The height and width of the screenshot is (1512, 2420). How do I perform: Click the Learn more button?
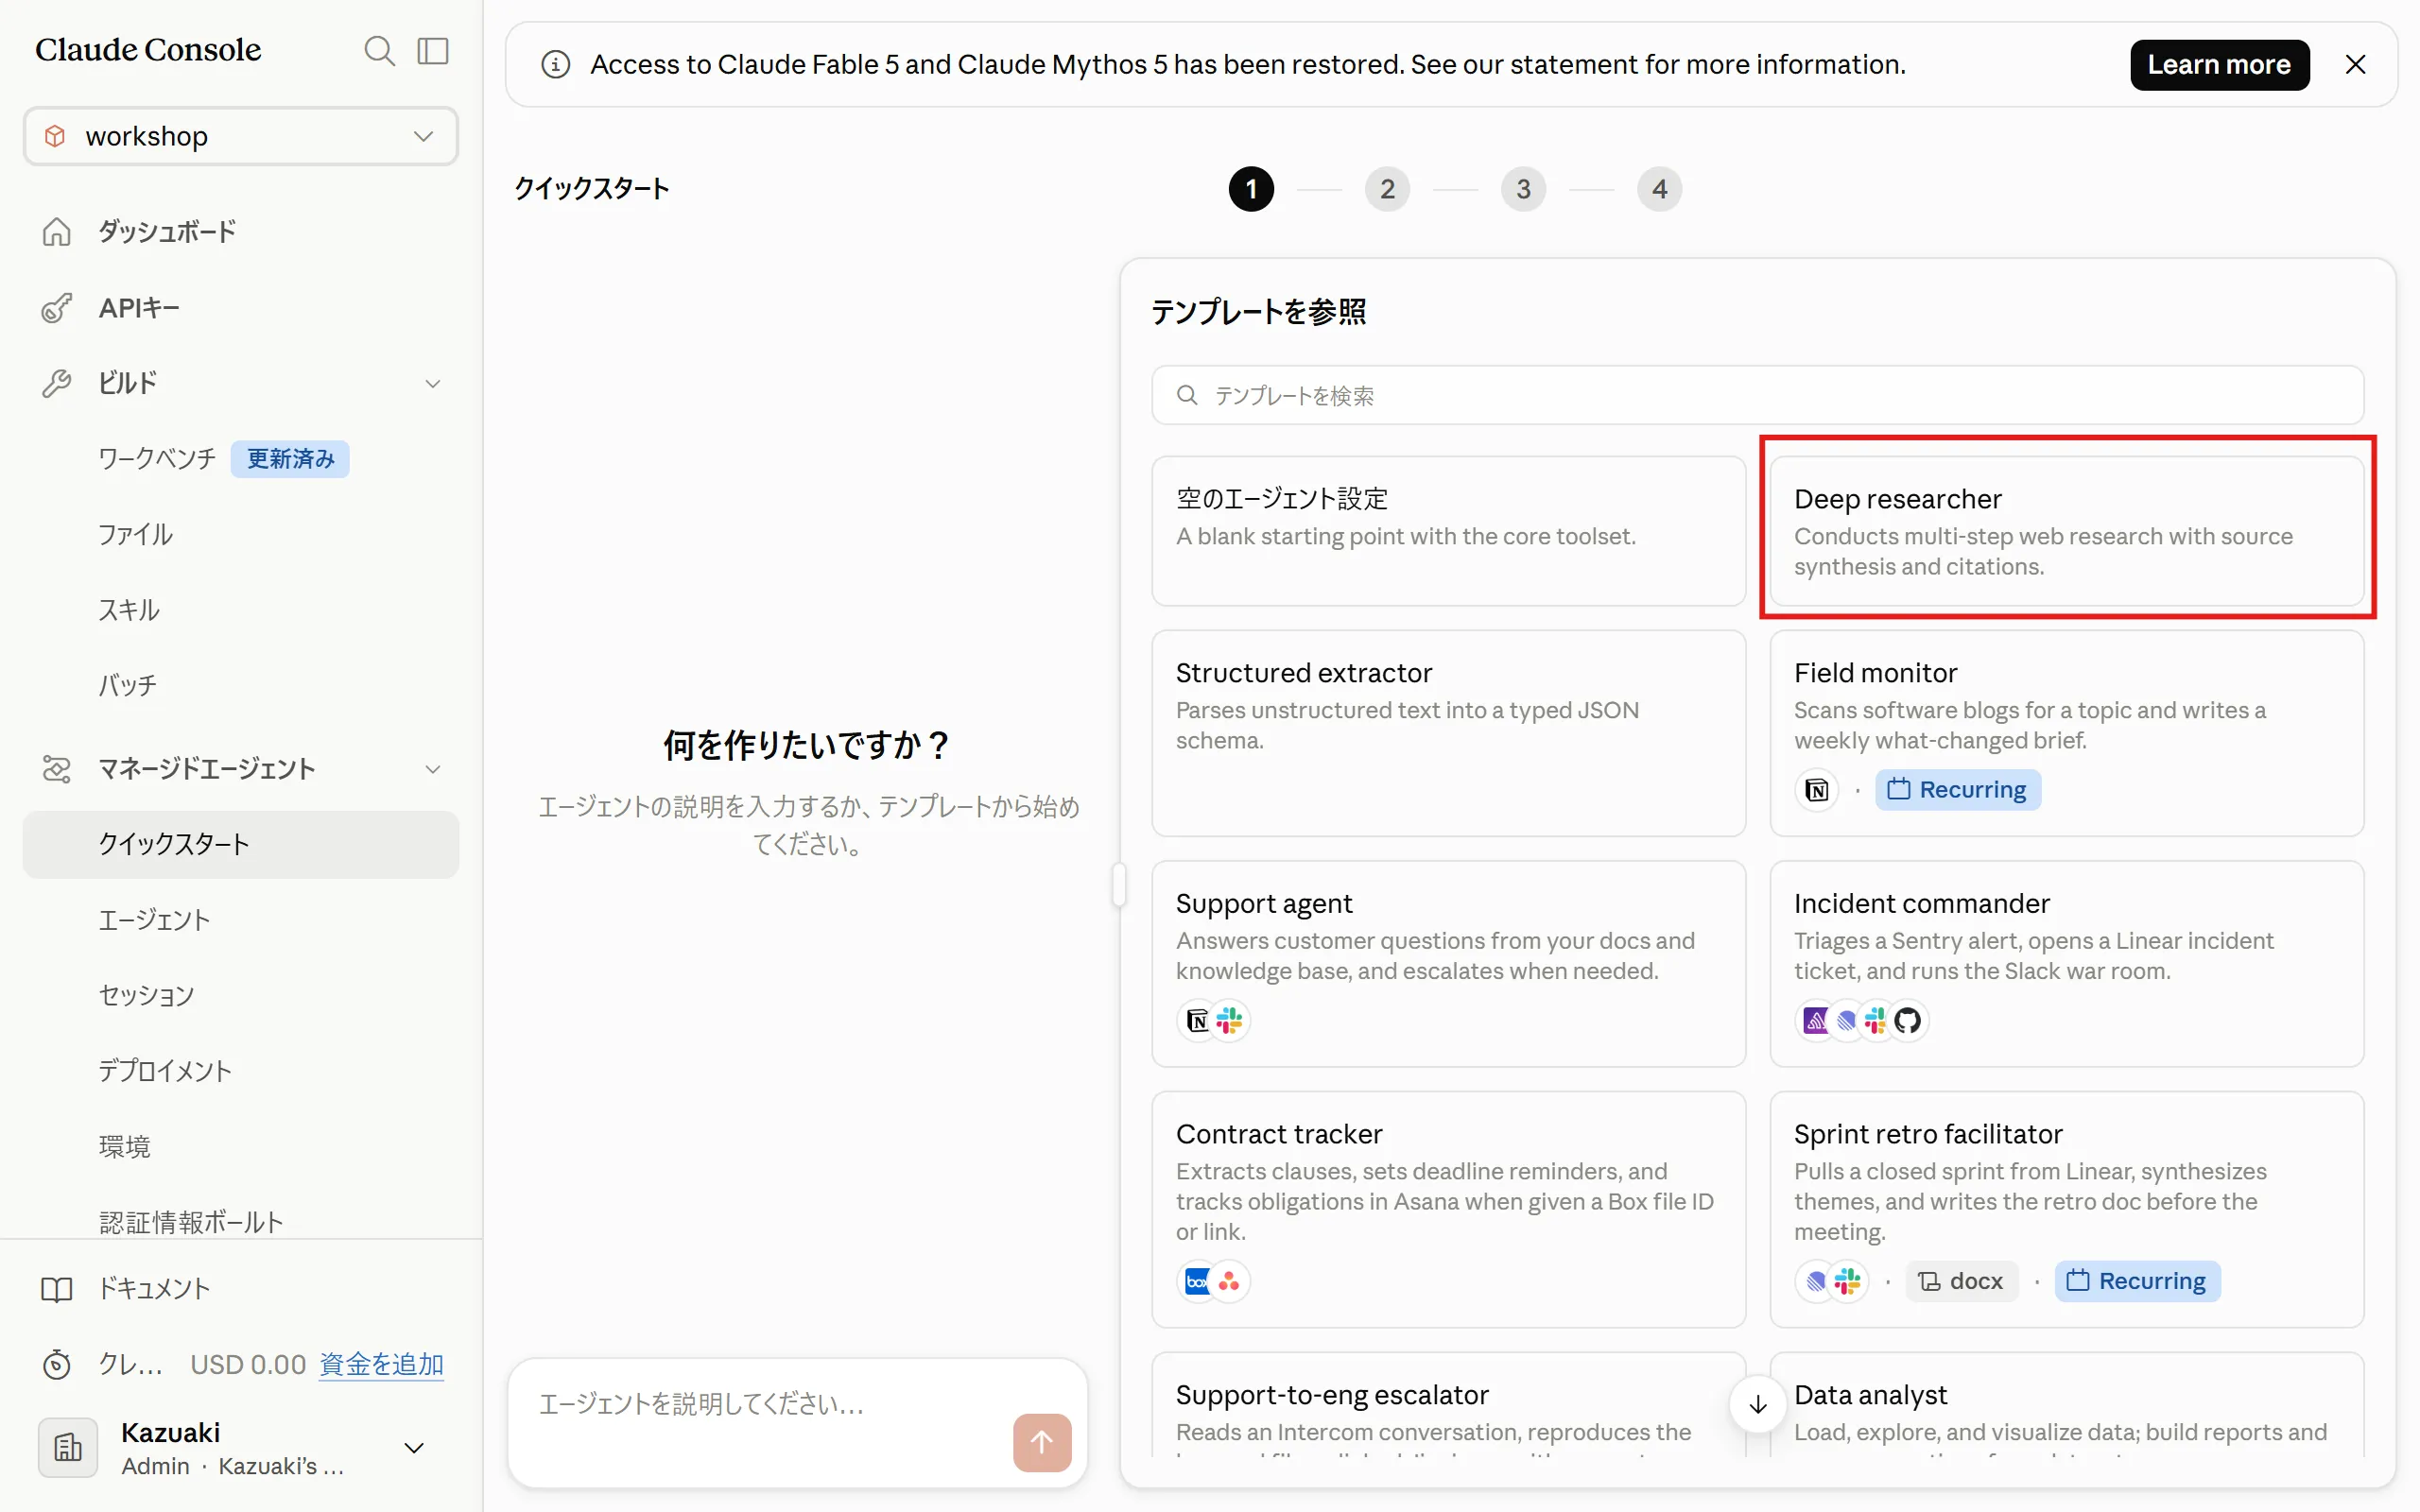(2219, 65)
